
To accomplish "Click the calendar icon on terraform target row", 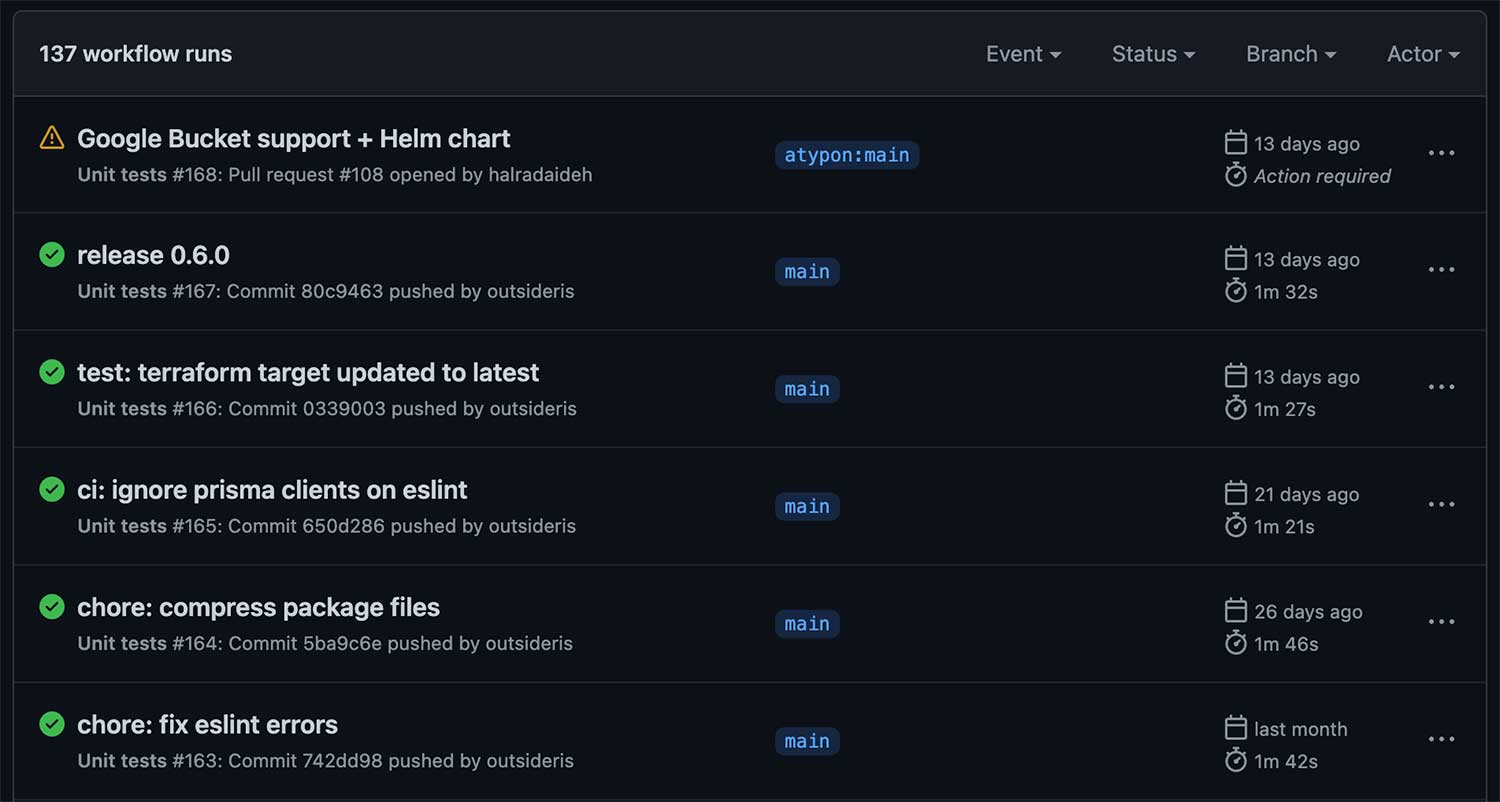I will 1236,377.
